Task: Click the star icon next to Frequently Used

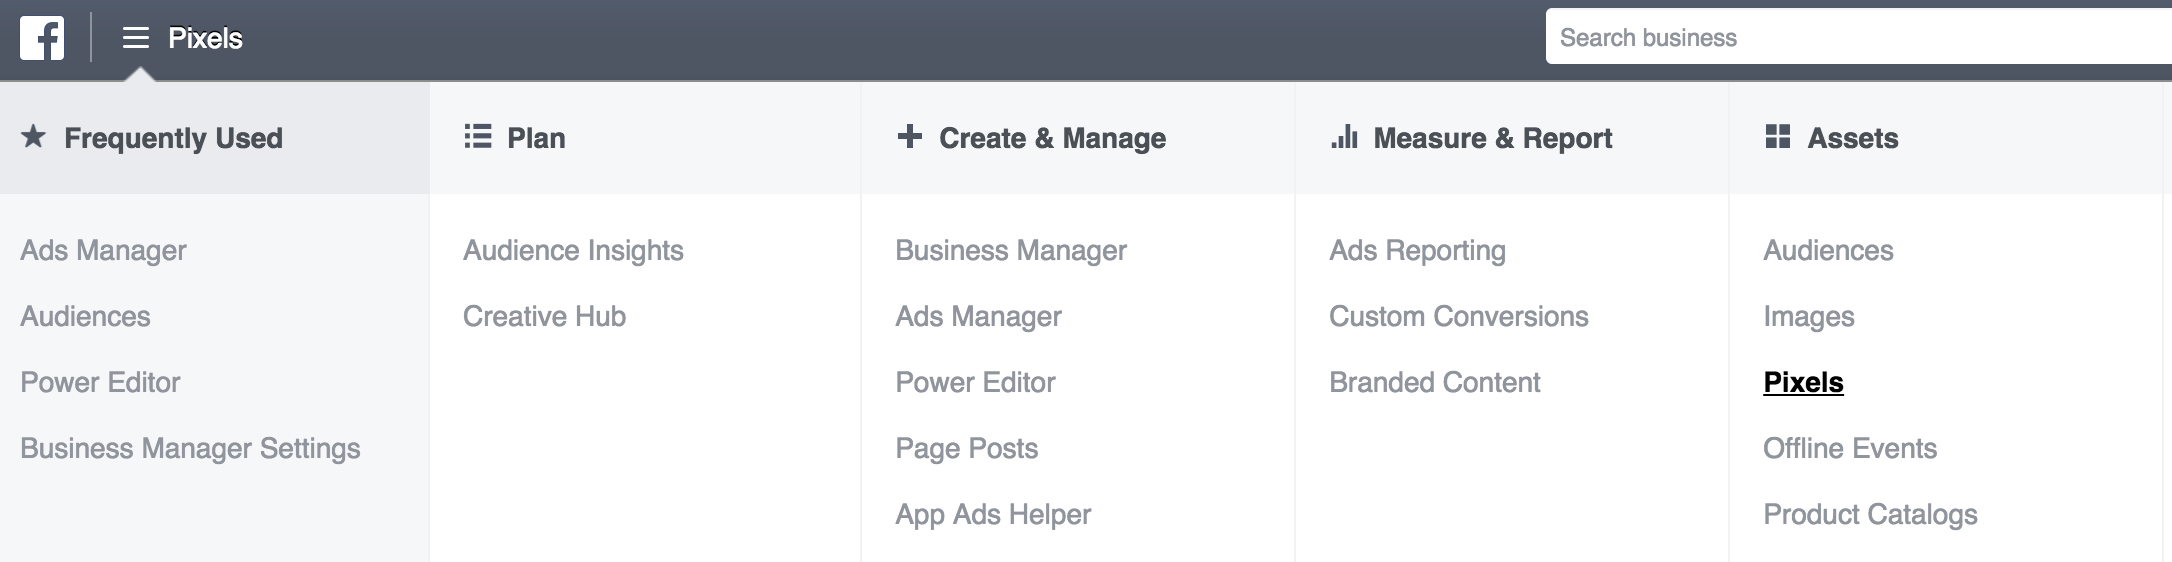Action: pos(34,136)
